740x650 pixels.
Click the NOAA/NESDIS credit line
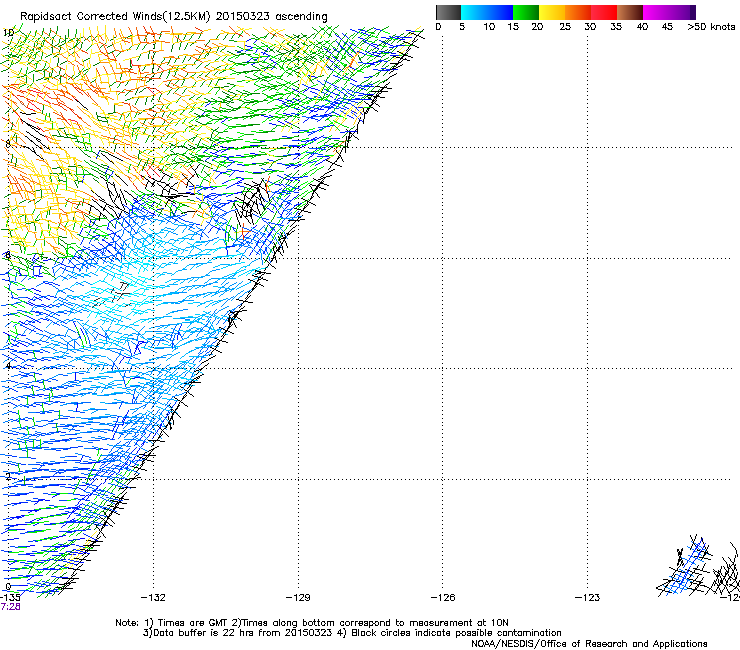(x=589, y=644)
